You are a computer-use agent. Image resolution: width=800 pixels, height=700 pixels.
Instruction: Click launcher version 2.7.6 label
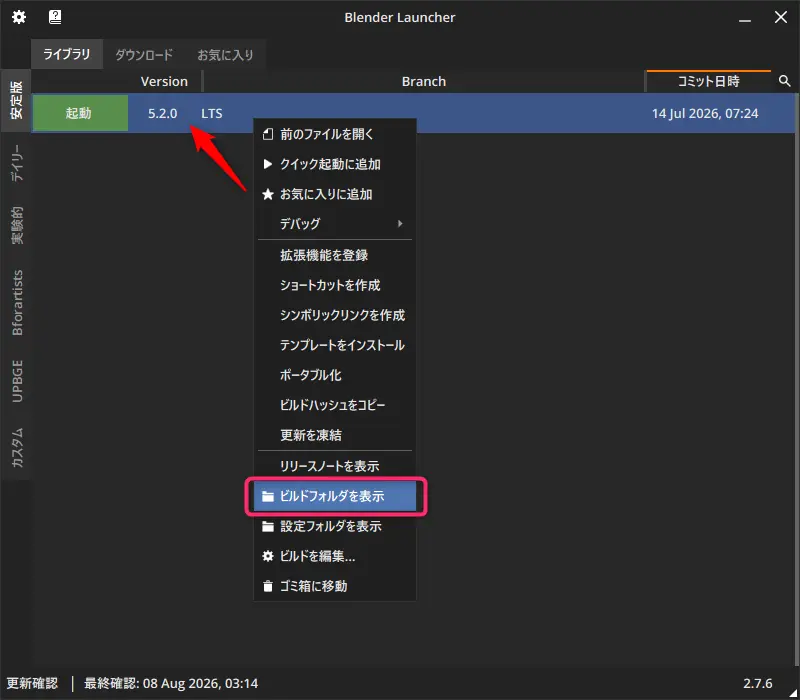[757, 683]
